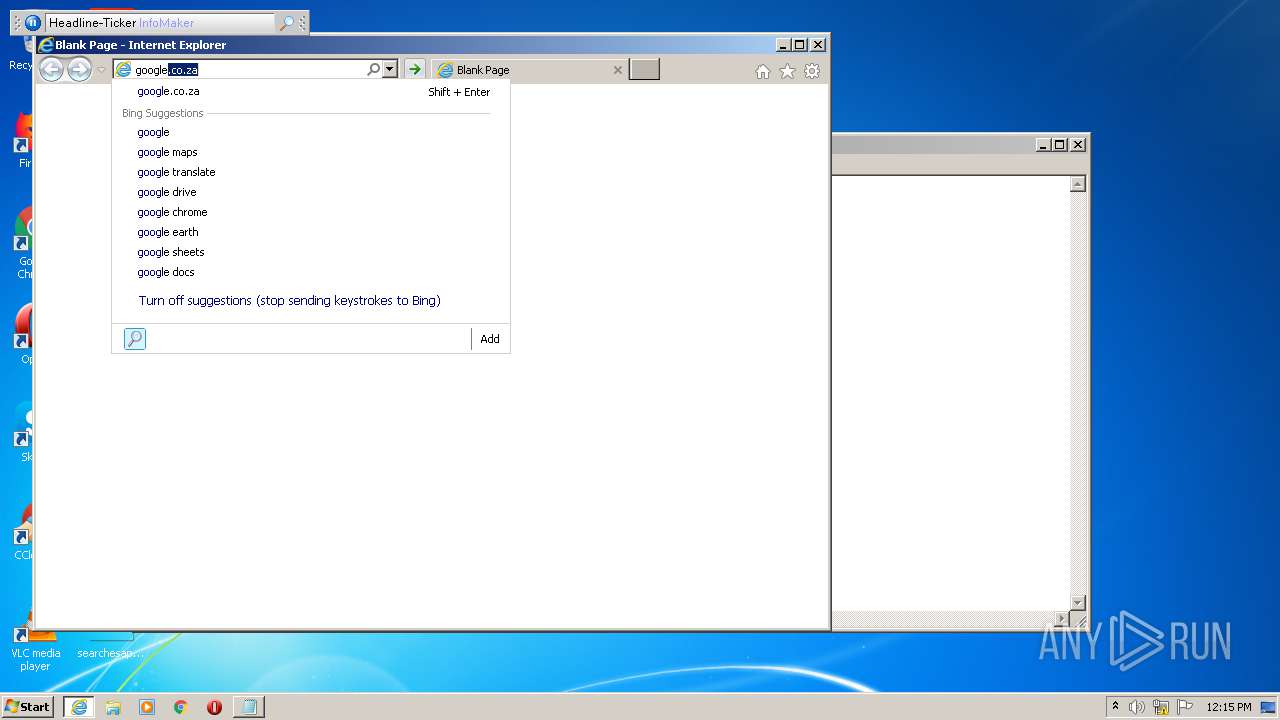
Task: Open Google Chrome taskbar icon
Action: coord(181,707)
